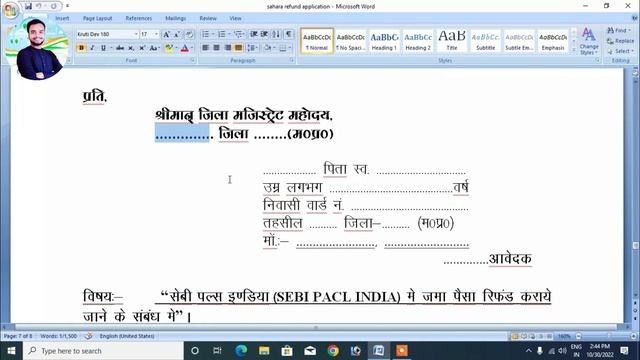640x360 pixels.
Task: Expand Paragraph dialog launcher
Action: [291, 60]
